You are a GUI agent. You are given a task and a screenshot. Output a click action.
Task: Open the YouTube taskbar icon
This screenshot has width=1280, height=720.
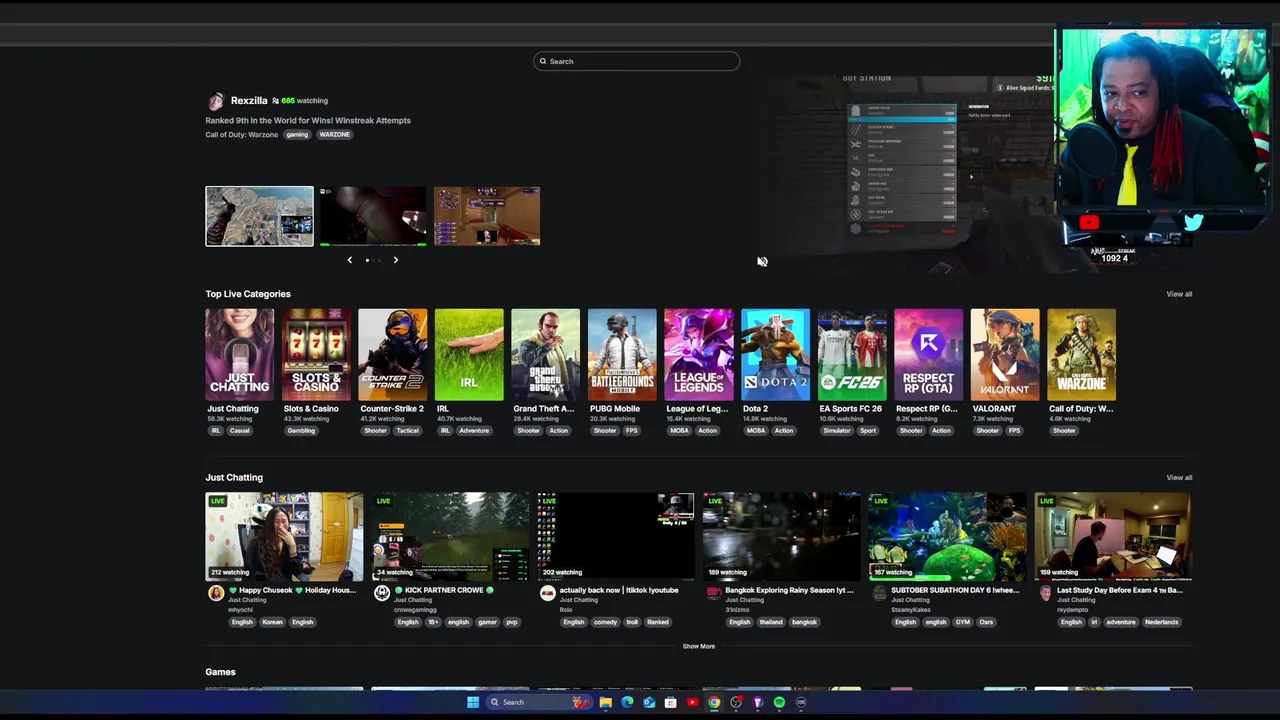point(692,703)
